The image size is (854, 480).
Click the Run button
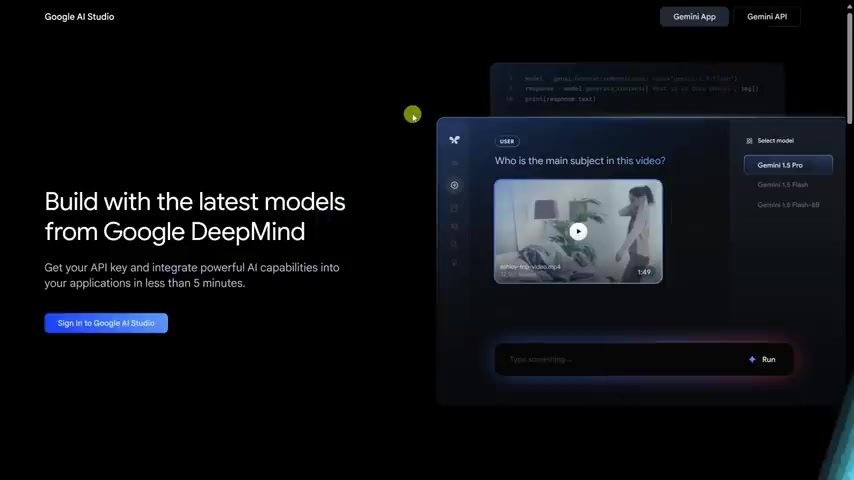[762, 360]
